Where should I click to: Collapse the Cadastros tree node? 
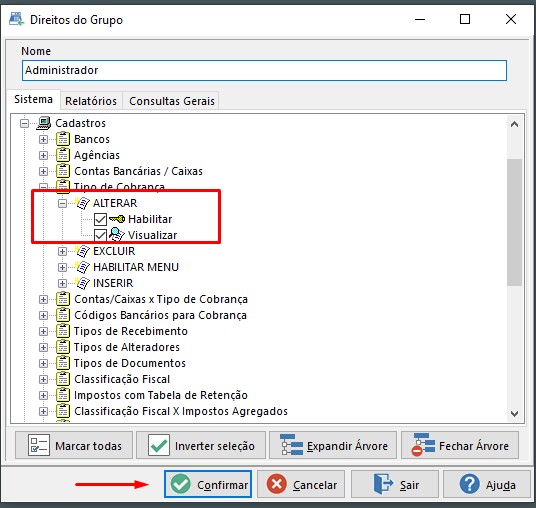[x=24, y=123]
